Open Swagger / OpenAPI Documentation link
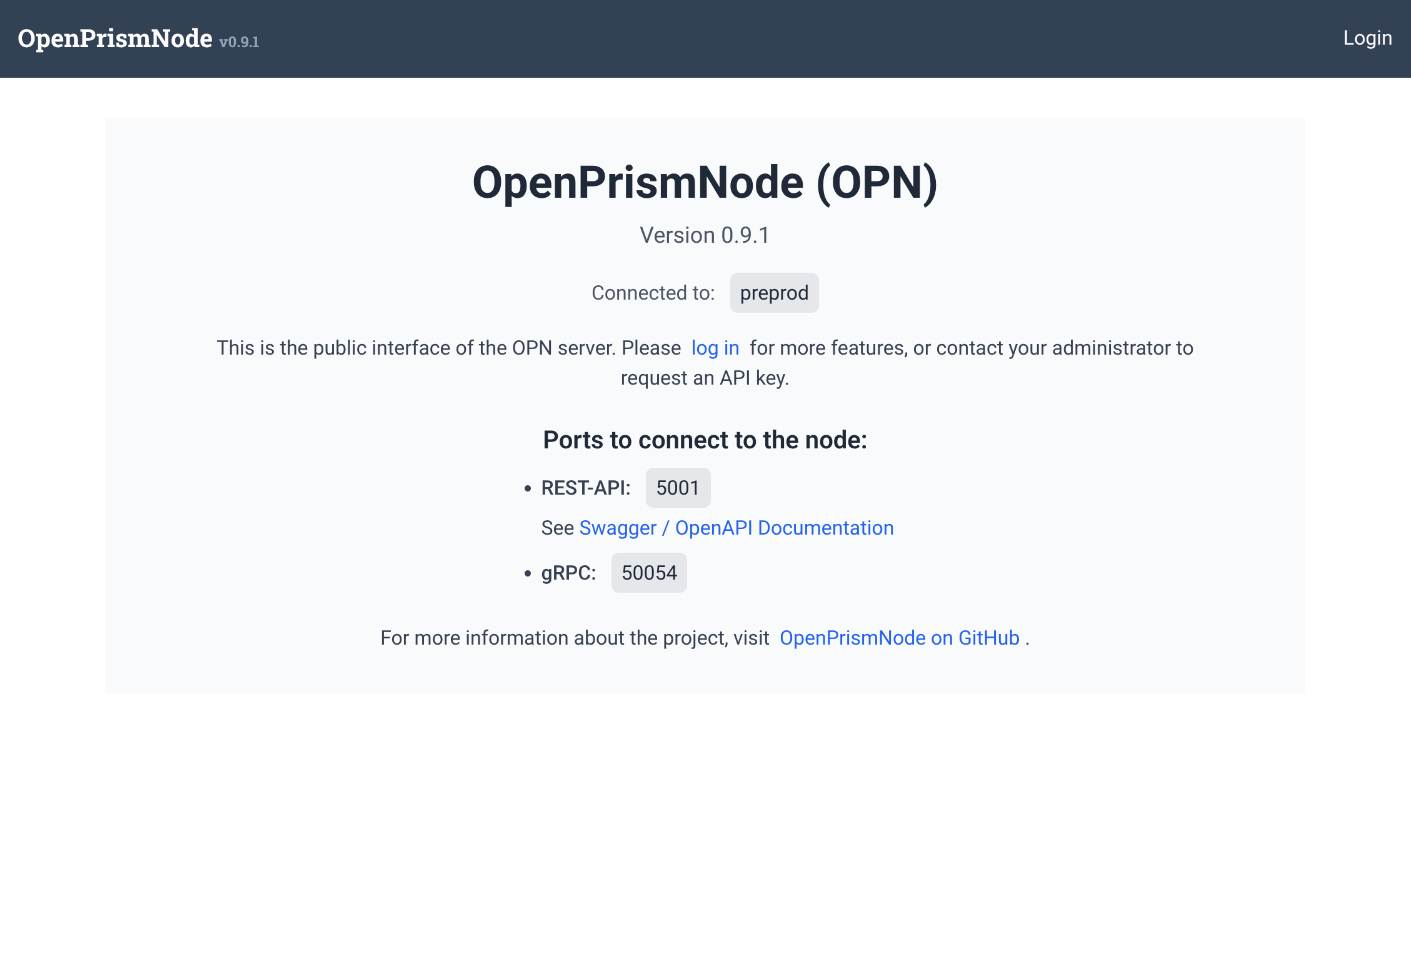This screenshot has height=978, width=1411. click(736, 528)
